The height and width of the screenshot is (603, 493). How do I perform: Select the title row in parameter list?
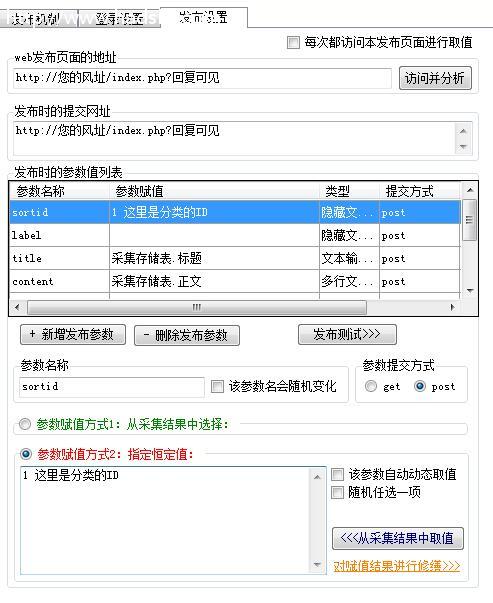tap(235, 258)
